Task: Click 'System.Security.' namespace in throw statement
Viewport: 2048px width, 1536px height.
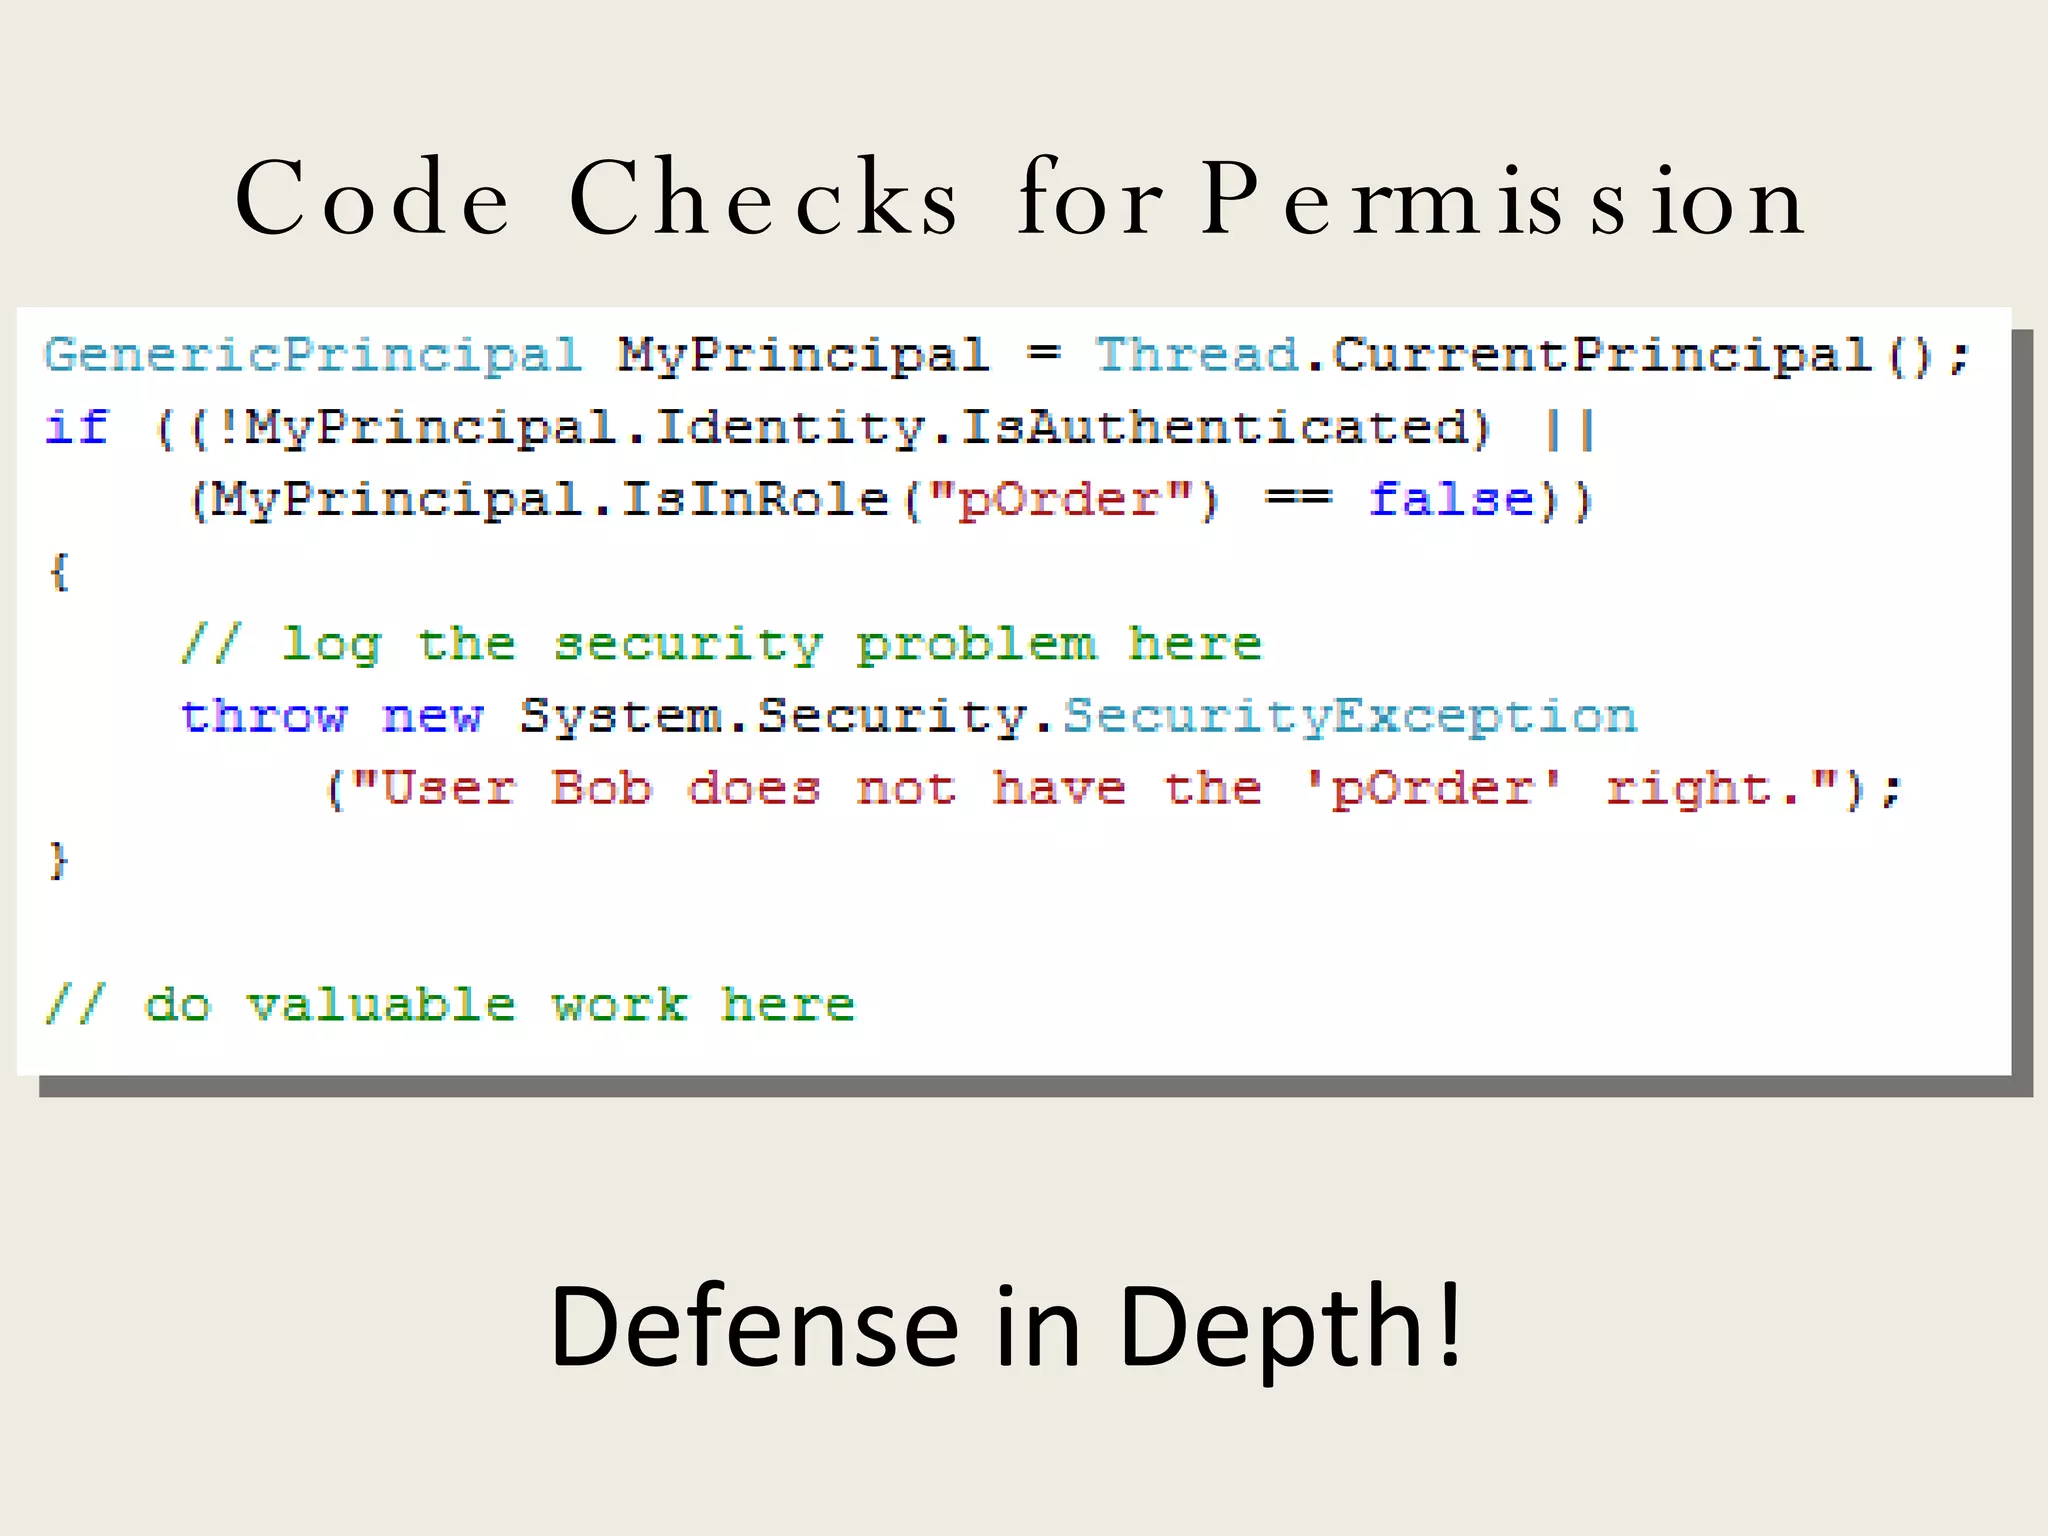Action: click(788, 718)
